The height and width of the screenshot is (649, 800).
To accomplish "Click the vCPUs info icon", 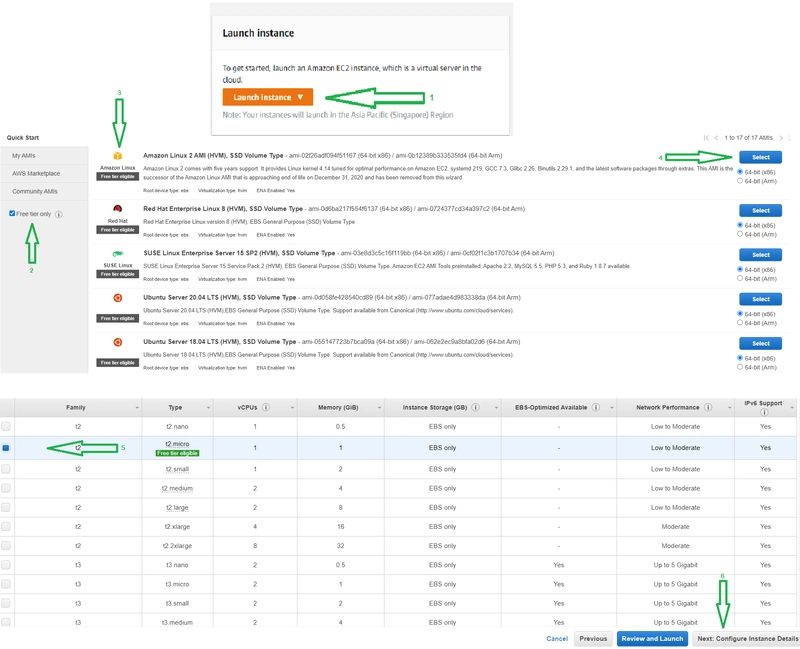I will pos(266,407).
